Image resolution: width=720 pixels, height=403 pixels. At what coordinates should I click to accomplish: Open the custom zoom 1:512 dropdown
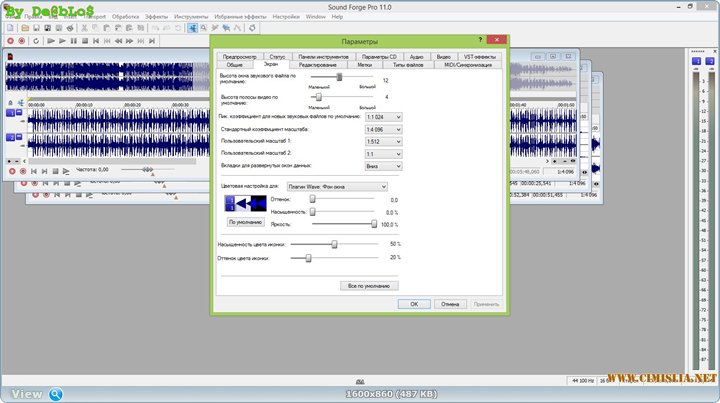coord(384,142)
